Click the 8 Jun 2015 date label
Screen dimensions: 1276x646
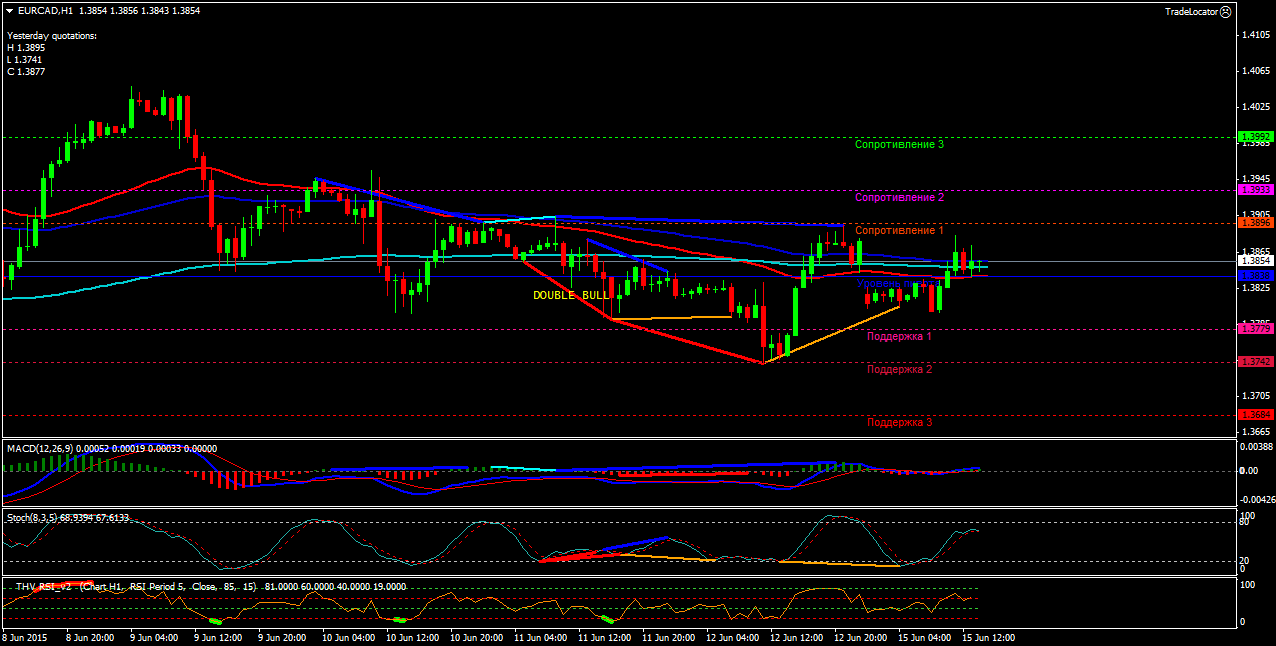[x=23, y=637]
